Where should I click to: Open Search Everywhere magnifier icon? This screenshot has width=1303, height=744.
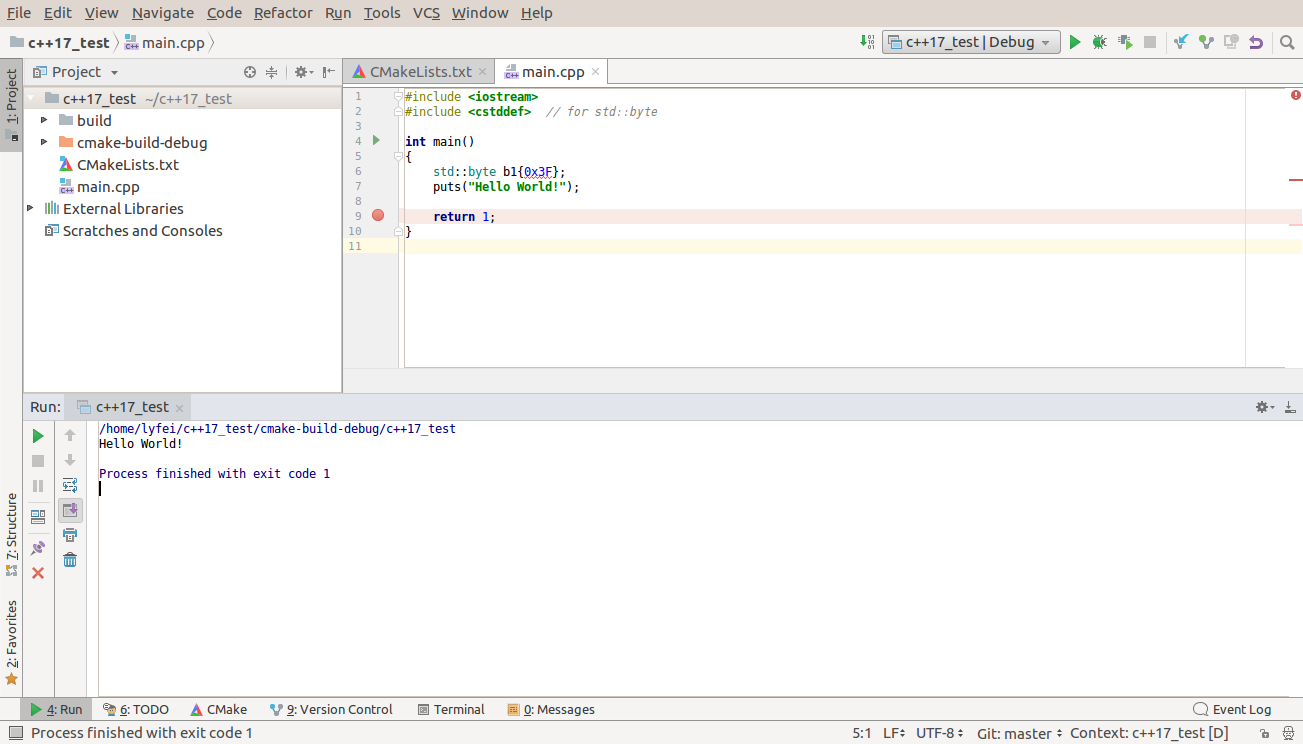[1287, 42]
